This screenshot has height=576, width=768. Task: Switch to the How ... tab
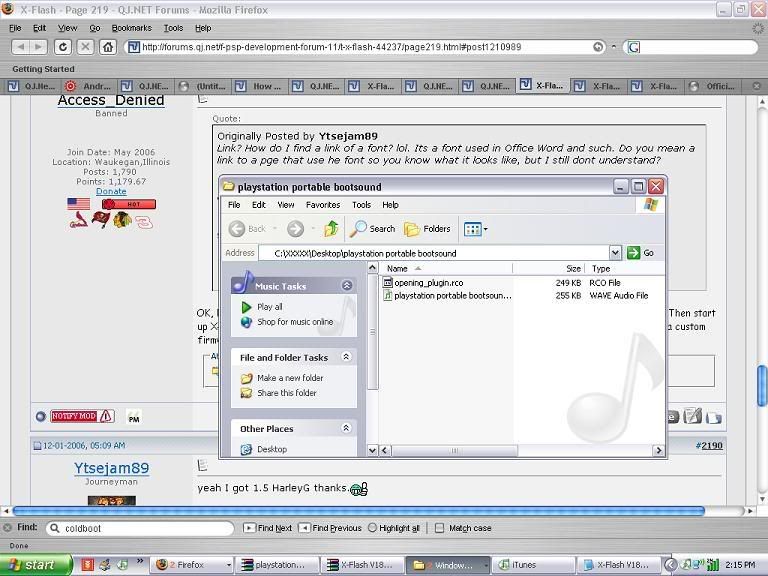pos(259,86)
